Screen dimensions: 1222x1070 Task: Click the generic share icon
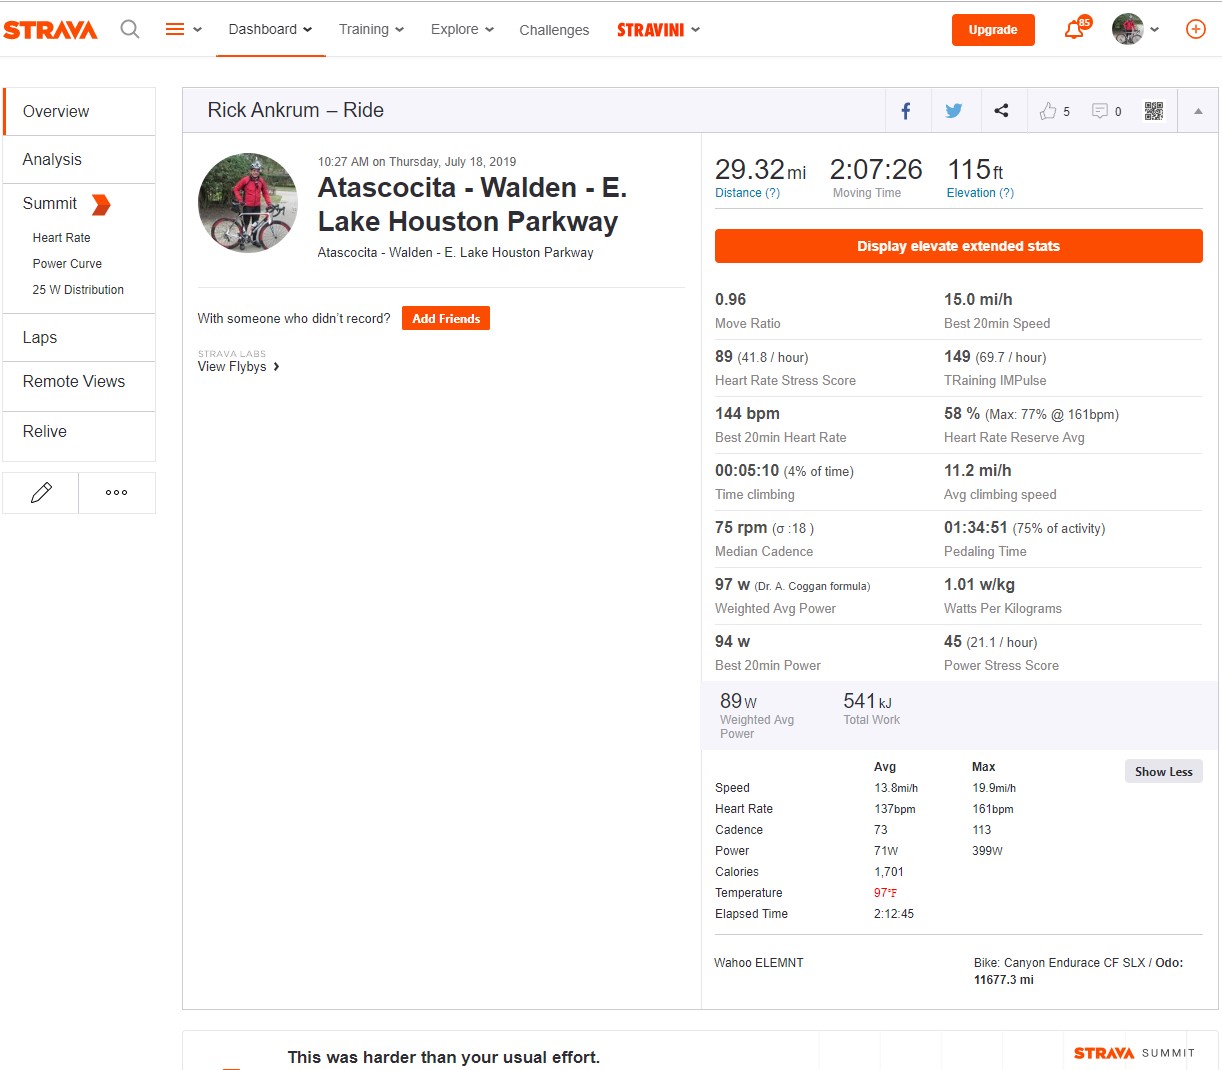[x=1001, y=111]
